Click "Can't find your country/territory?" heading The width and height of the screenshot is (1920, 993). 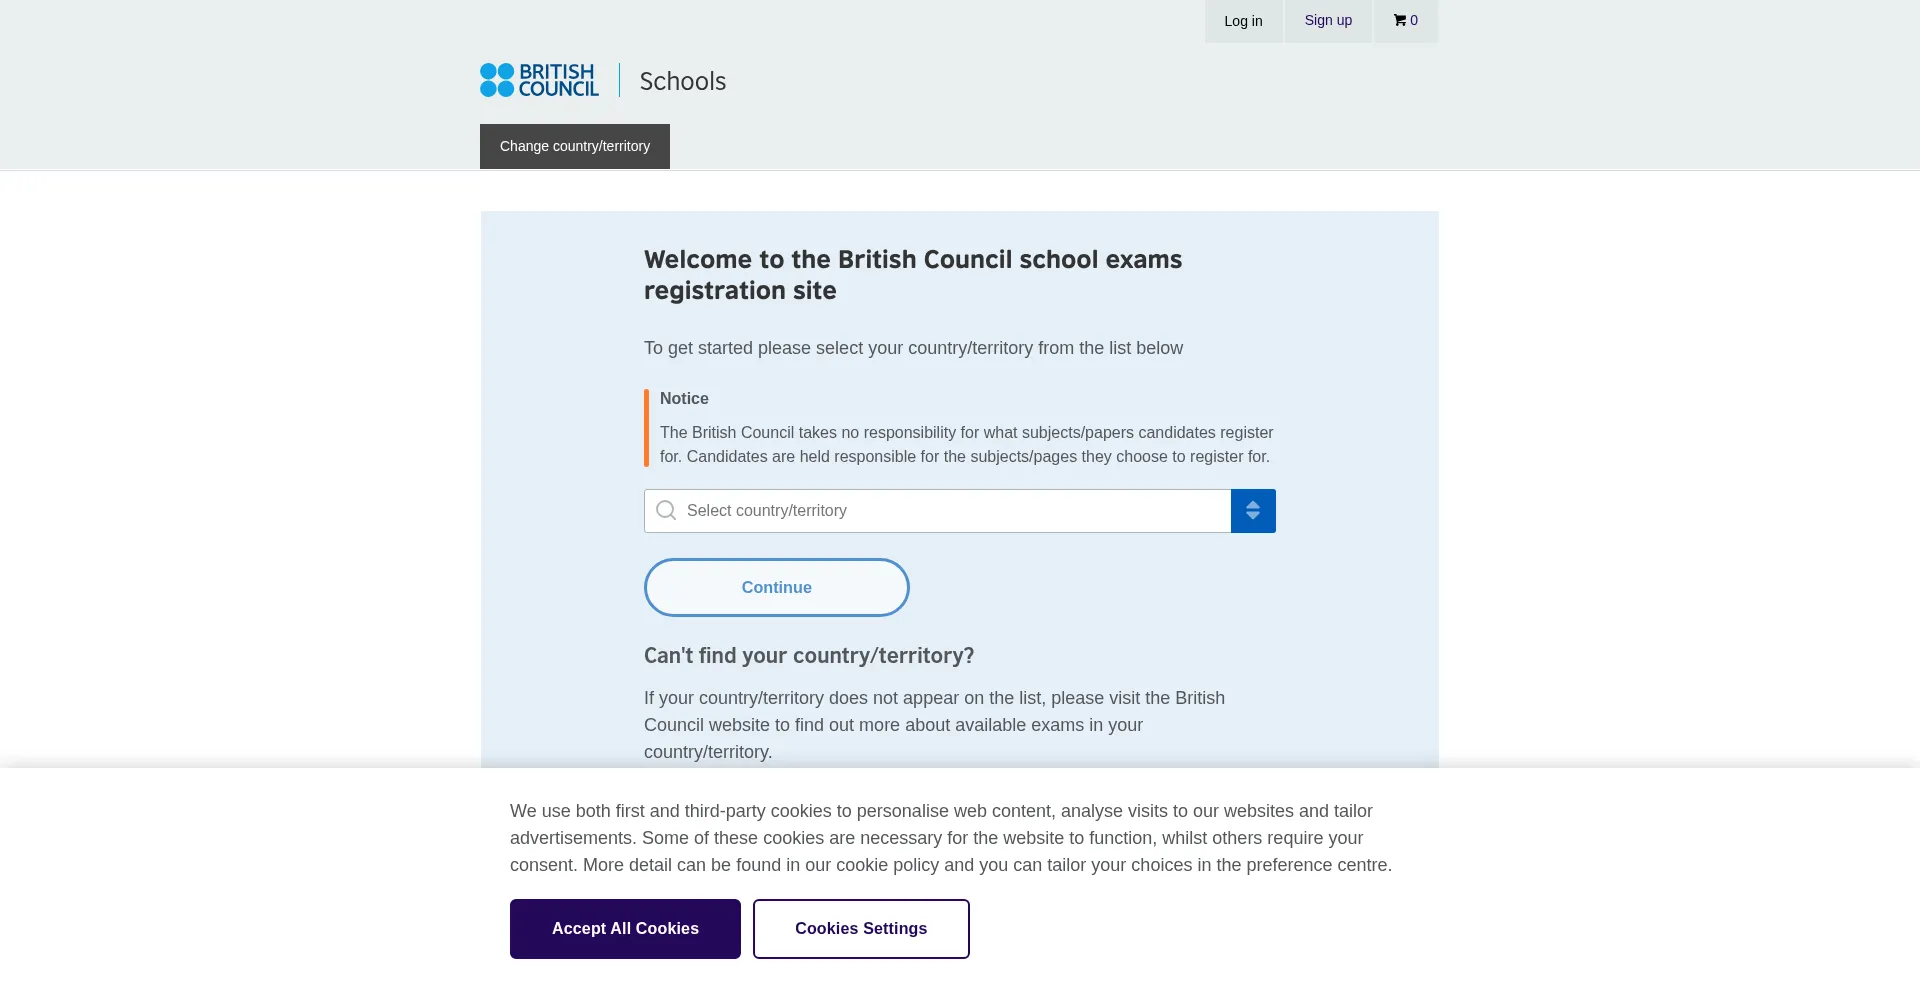[809, 656]
